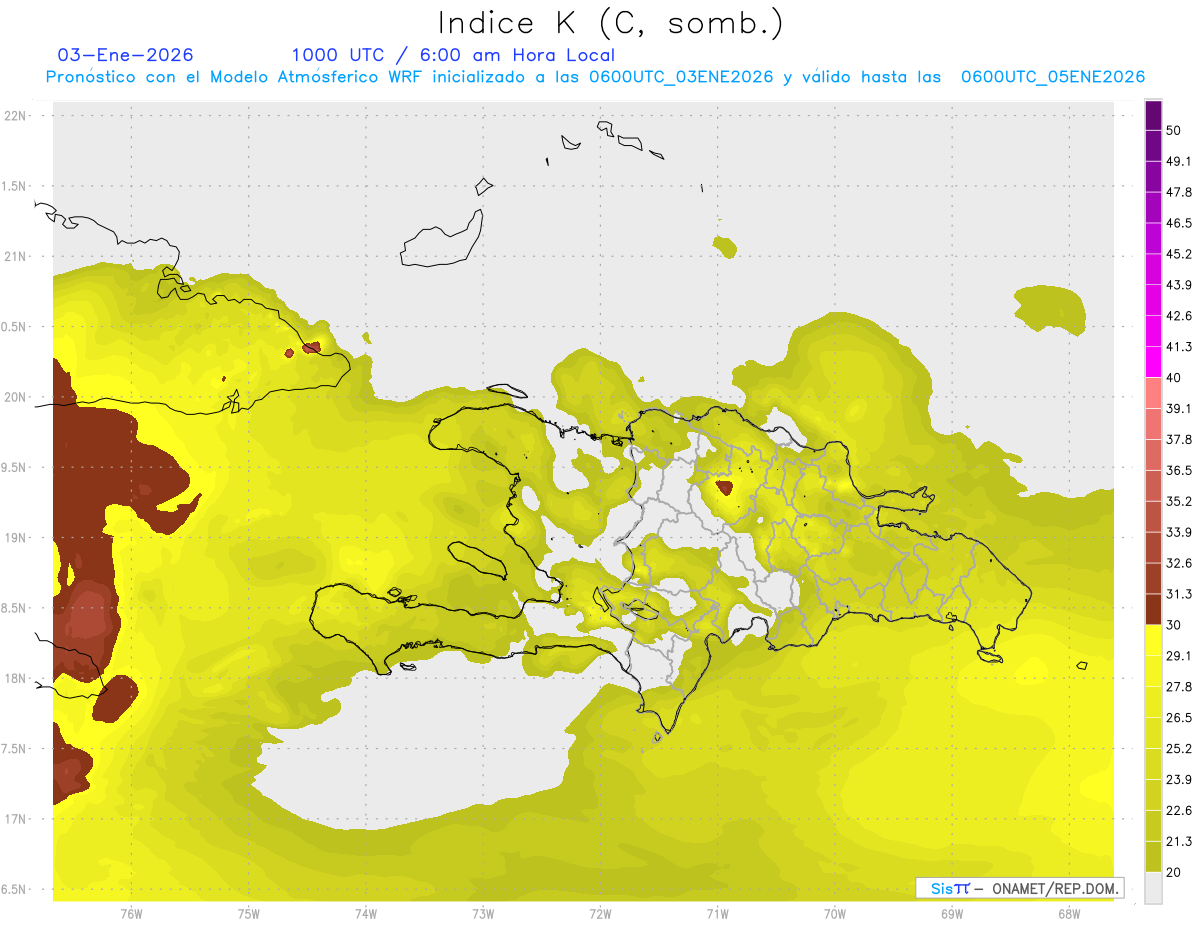
Task: Click the legend value "40"
Action: click(x=1174, y=378)
